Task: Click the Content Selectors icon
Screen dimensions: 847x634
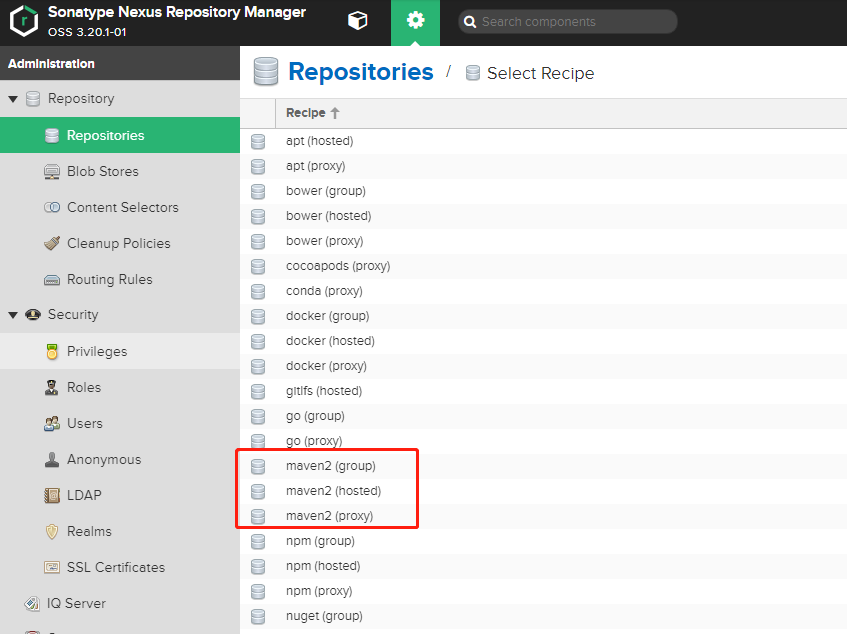Action: click(52, 207)
